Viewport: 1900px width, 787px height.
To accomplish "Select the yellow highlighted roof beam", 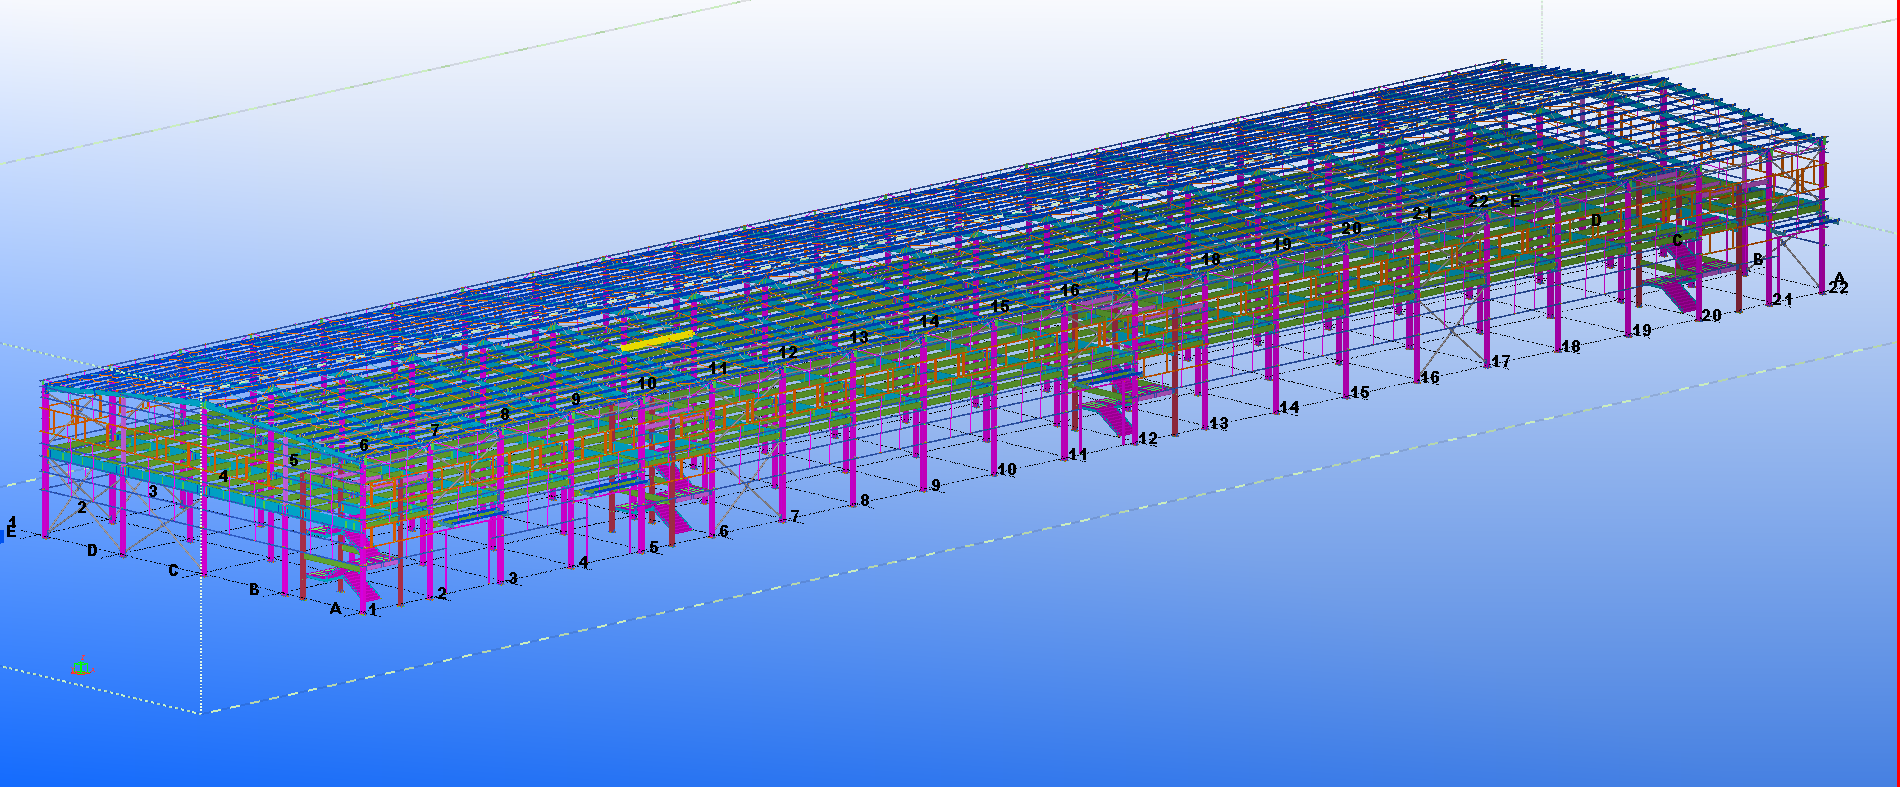I will (657, 340).
